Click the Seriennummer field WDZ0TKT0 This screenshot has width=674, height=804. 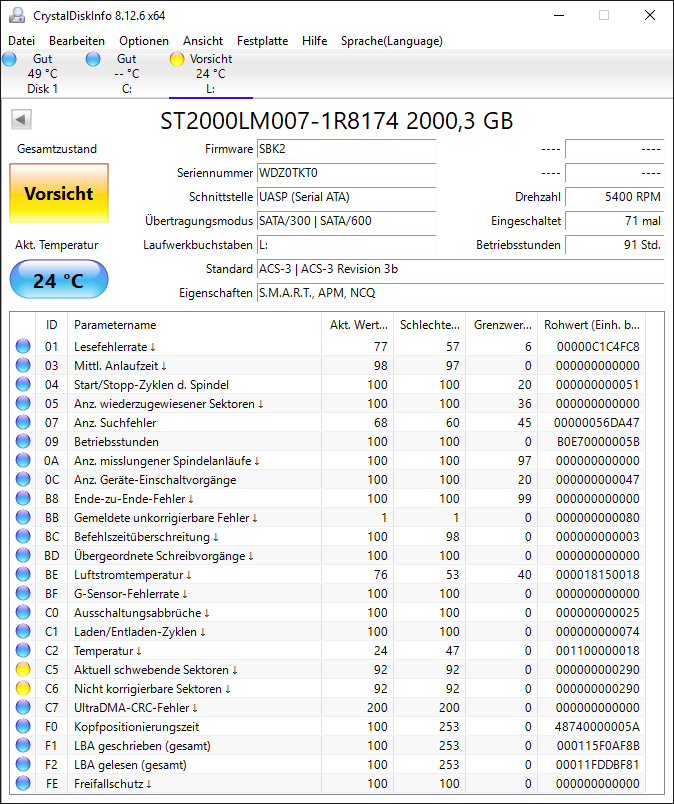(x=346, y=173)
